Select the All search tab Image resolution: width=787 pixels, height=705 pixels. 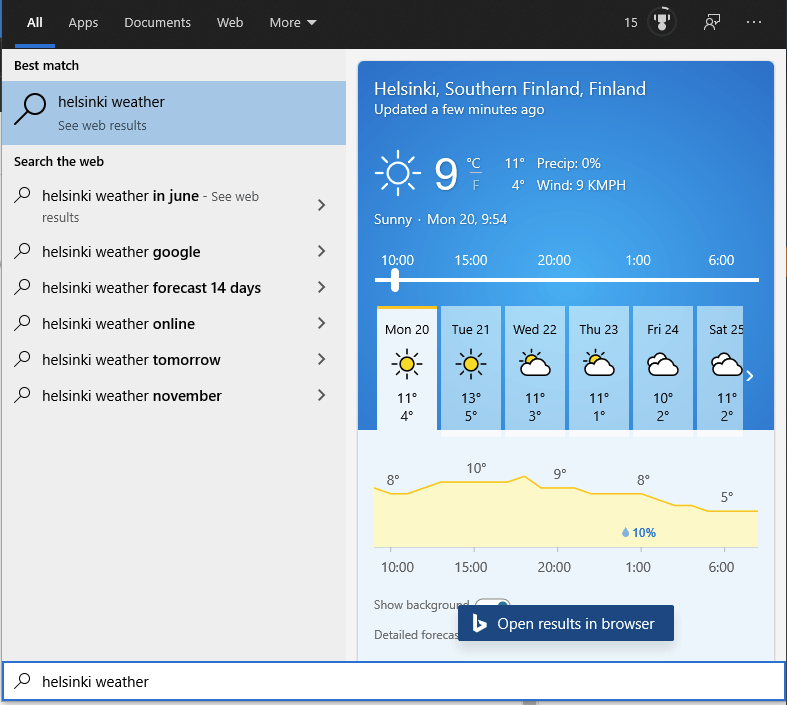point(35,23)
